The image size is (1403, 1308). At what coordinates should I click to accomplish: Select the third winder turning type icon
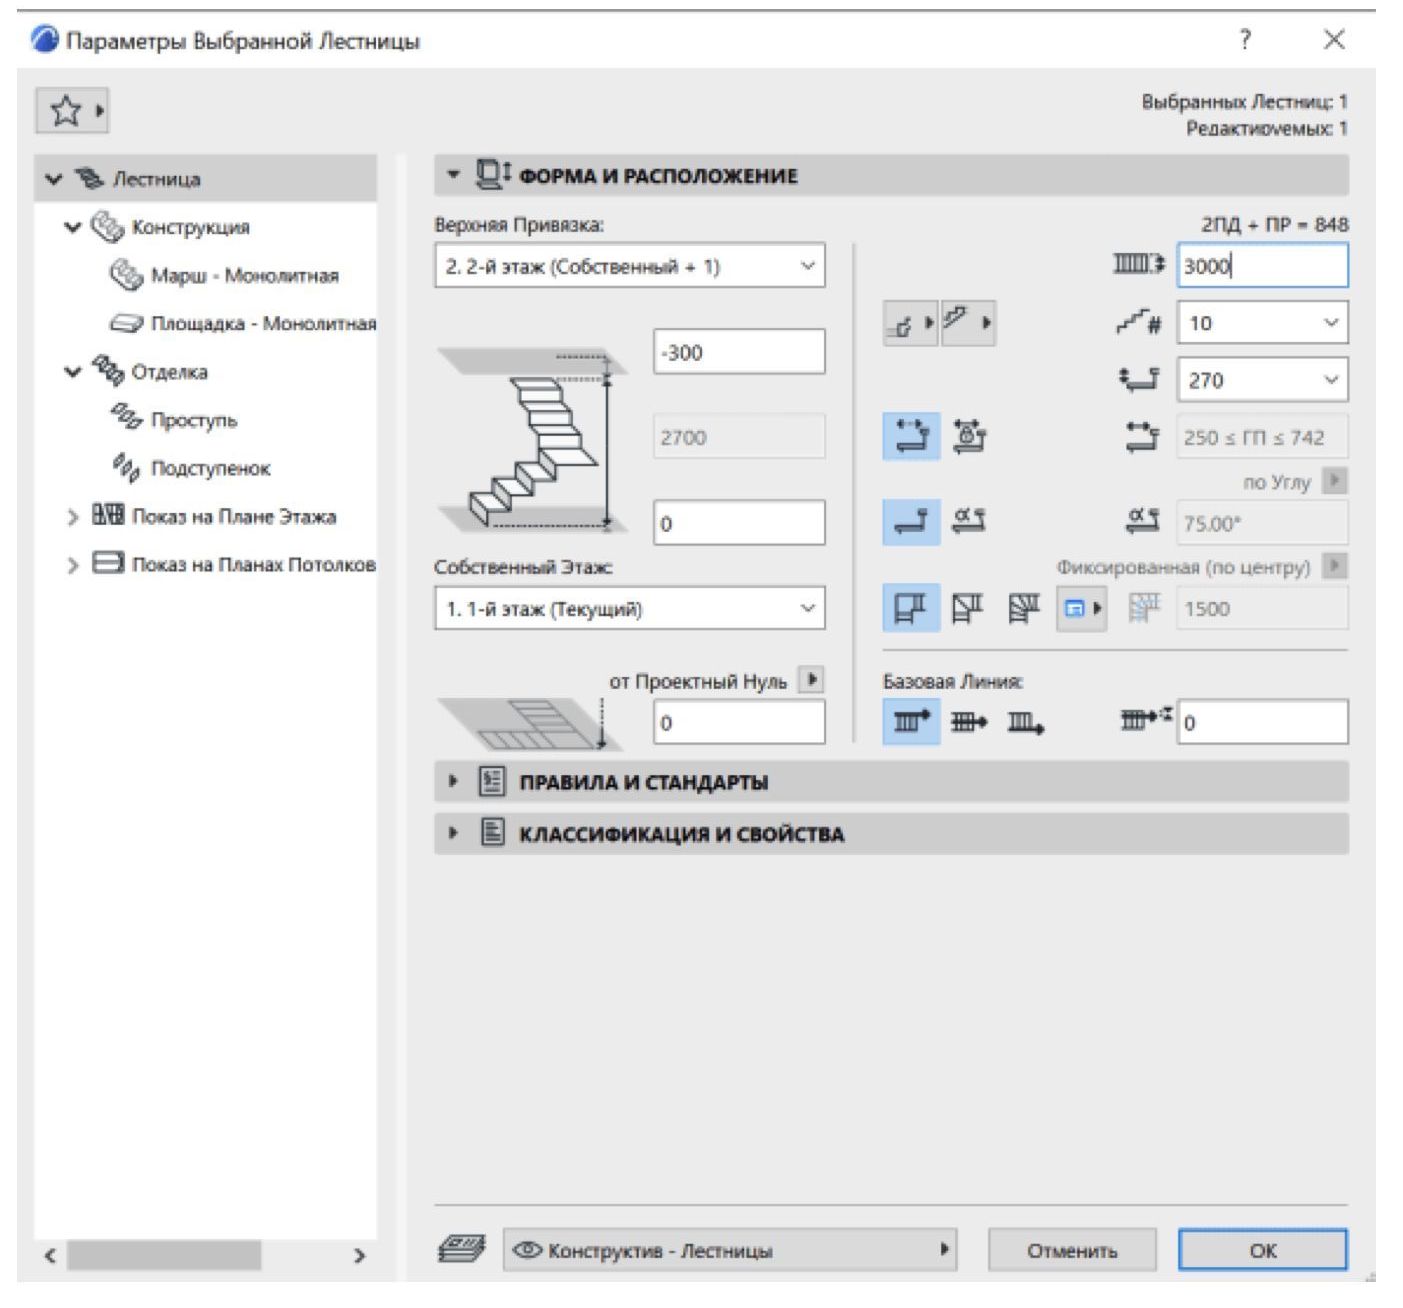1024,608
